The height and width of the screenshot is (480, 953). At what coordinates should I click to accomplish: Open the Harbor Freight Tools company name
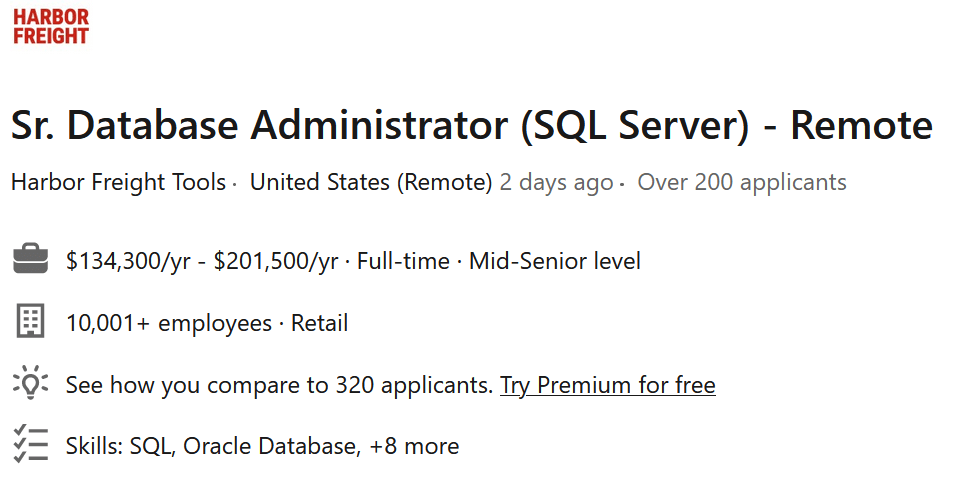pyautogui.click(x=118, y=183)
